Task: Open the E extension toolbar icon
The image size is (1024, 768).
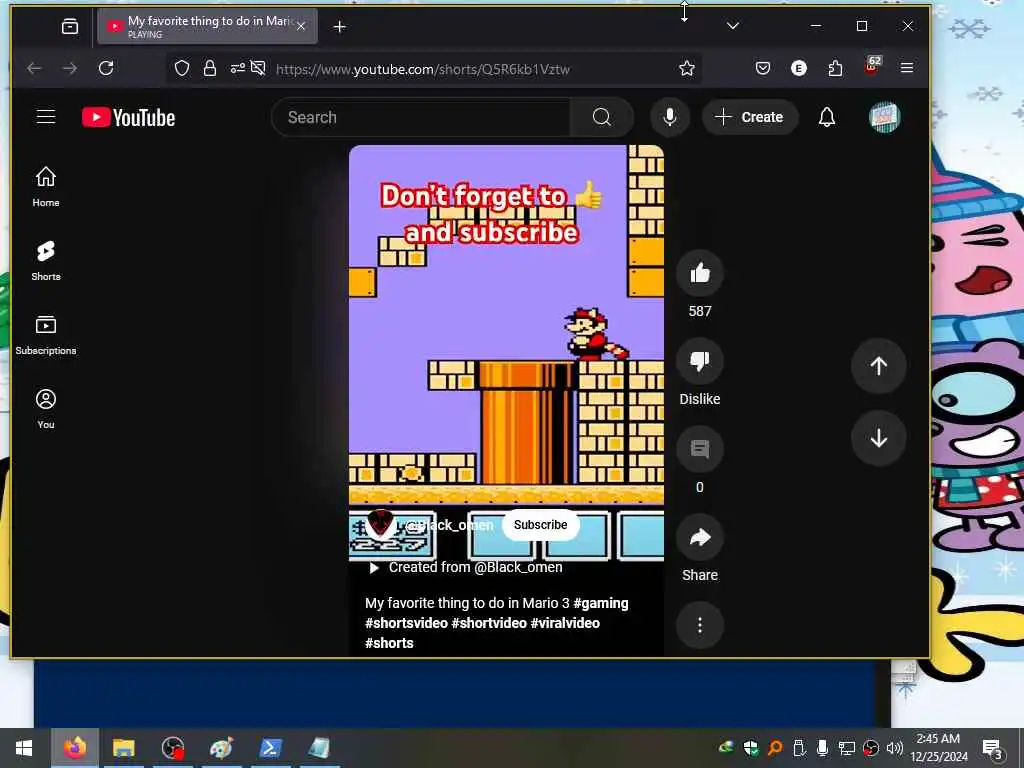Action: (799, 68)
